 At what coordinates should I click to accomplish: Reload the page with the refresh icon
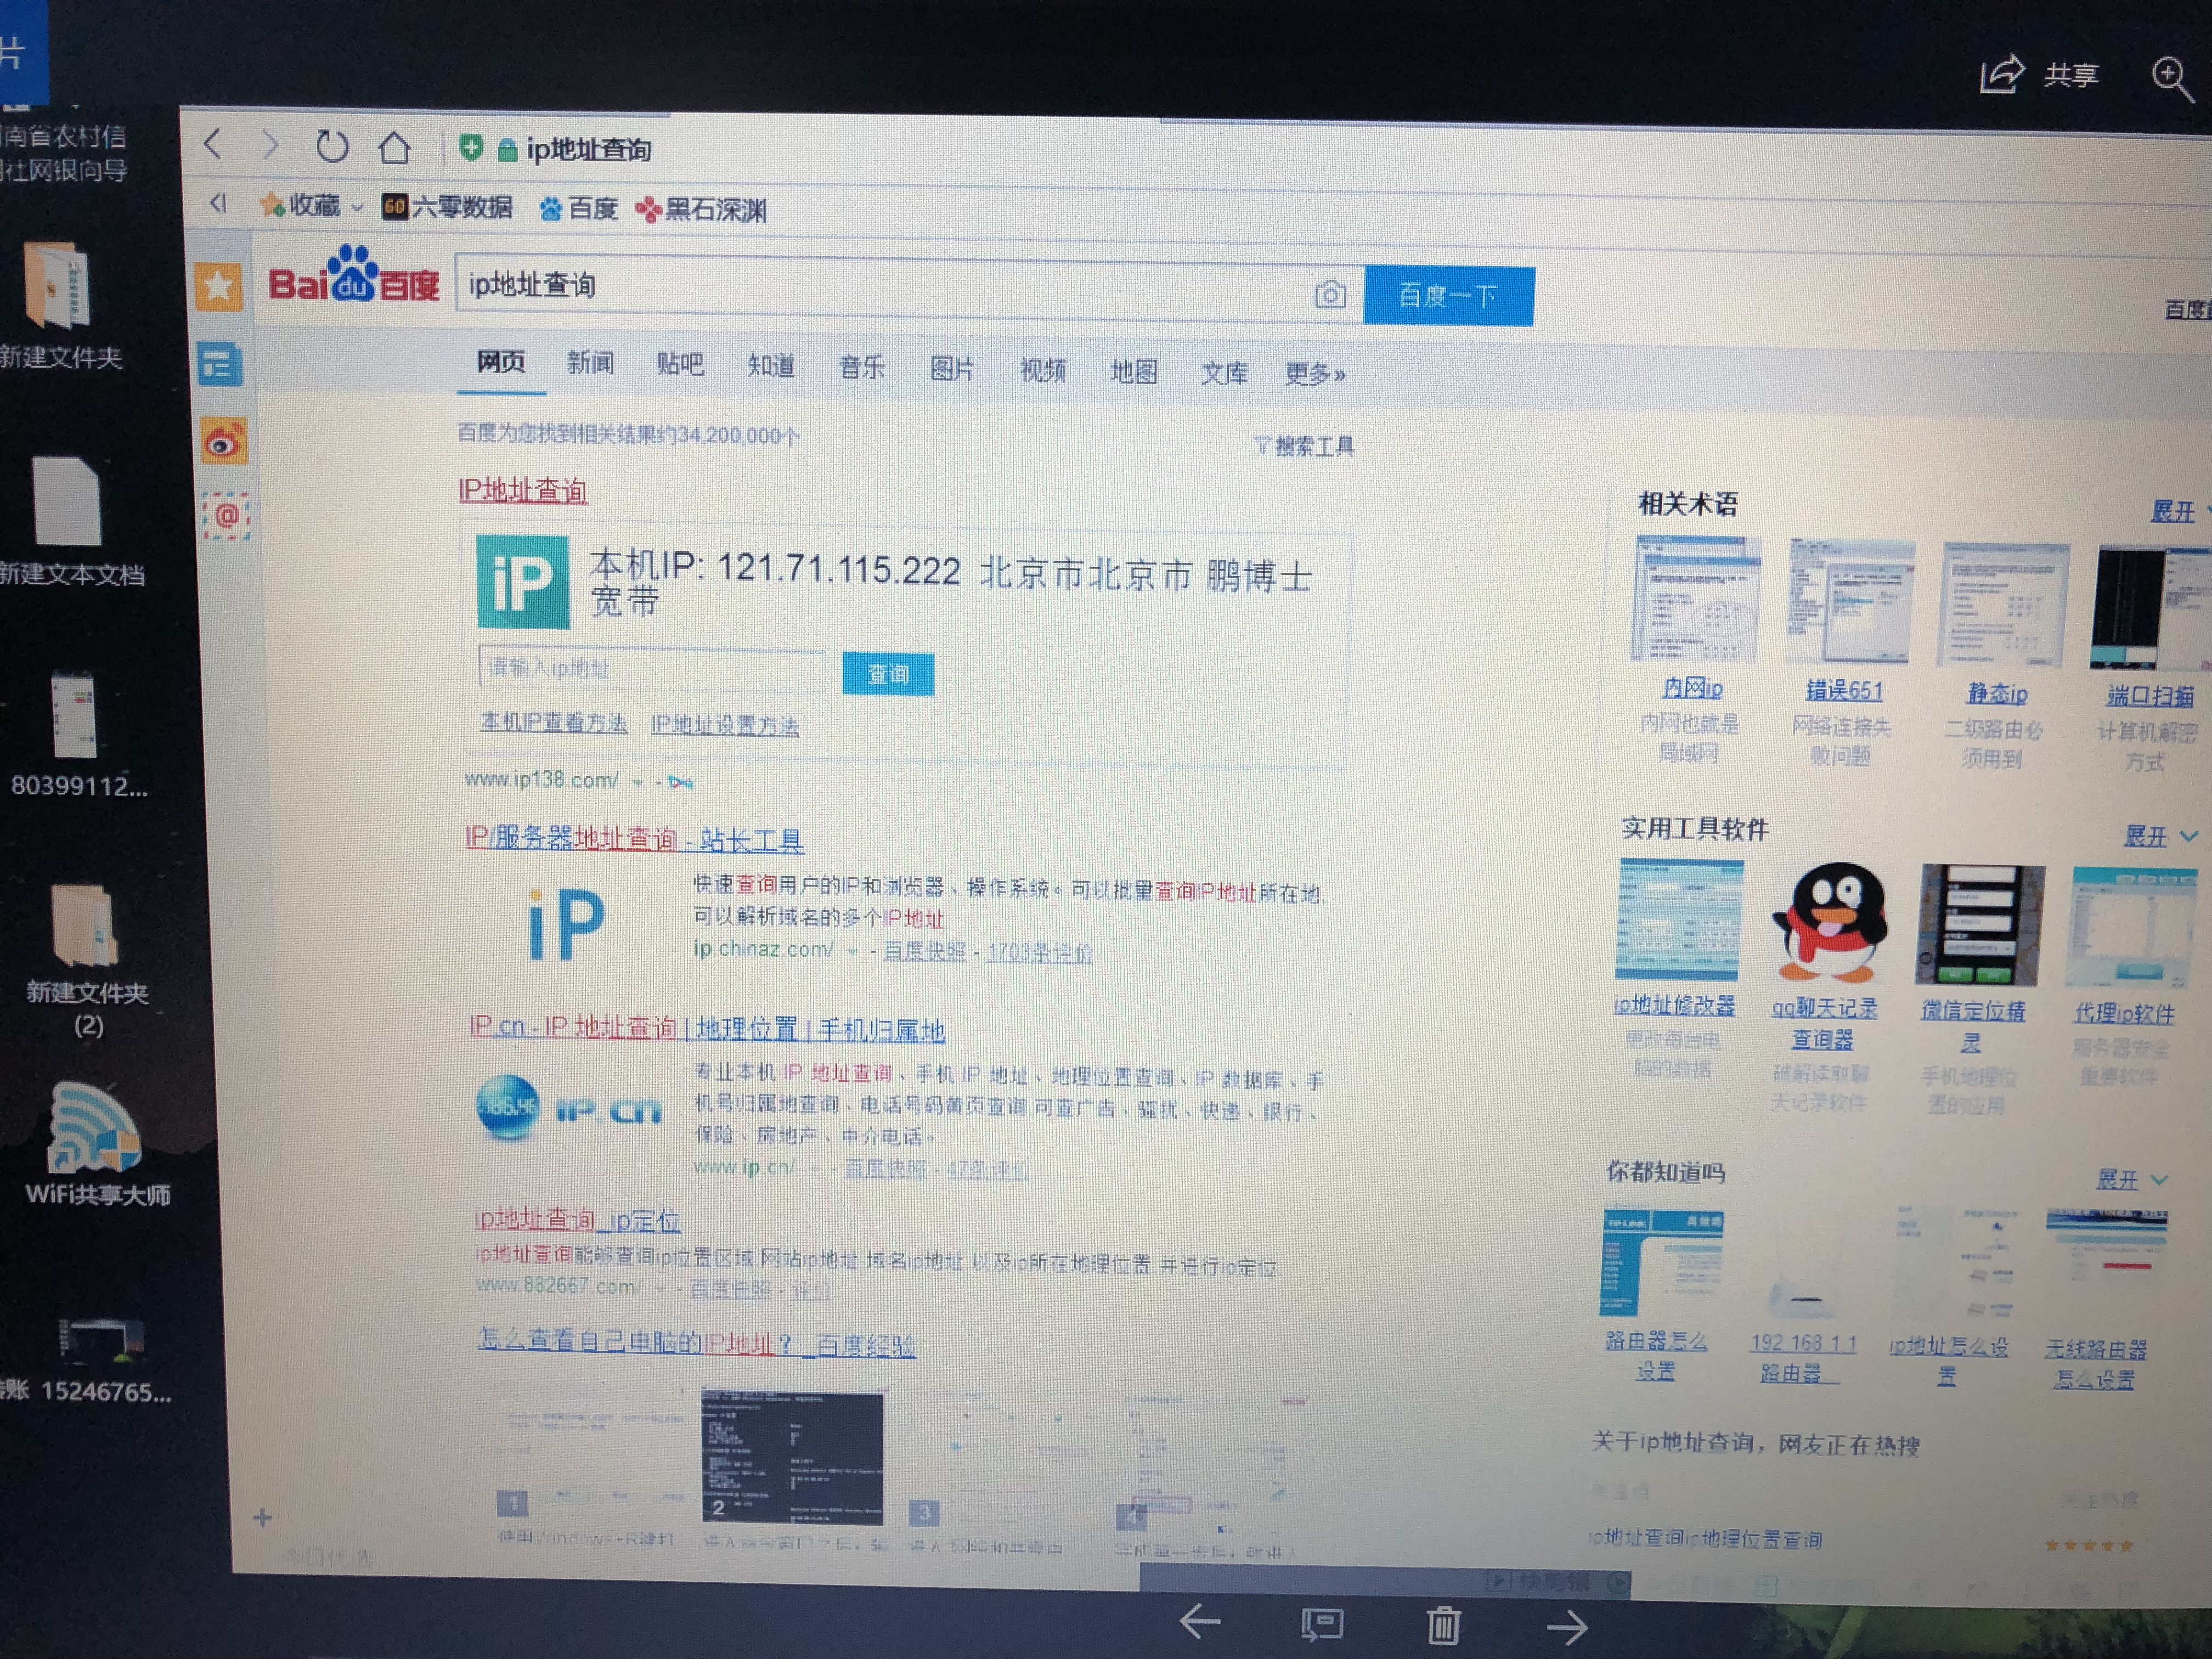[x=333, y=146]
